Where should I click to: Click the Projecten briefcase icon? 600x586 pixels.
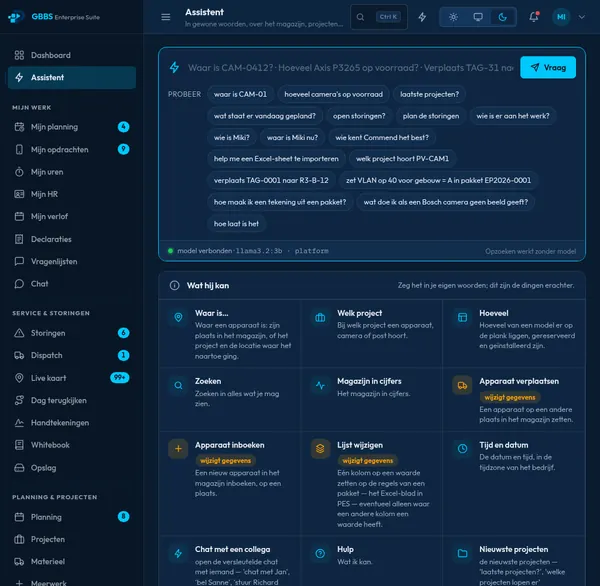click(19, 539)
